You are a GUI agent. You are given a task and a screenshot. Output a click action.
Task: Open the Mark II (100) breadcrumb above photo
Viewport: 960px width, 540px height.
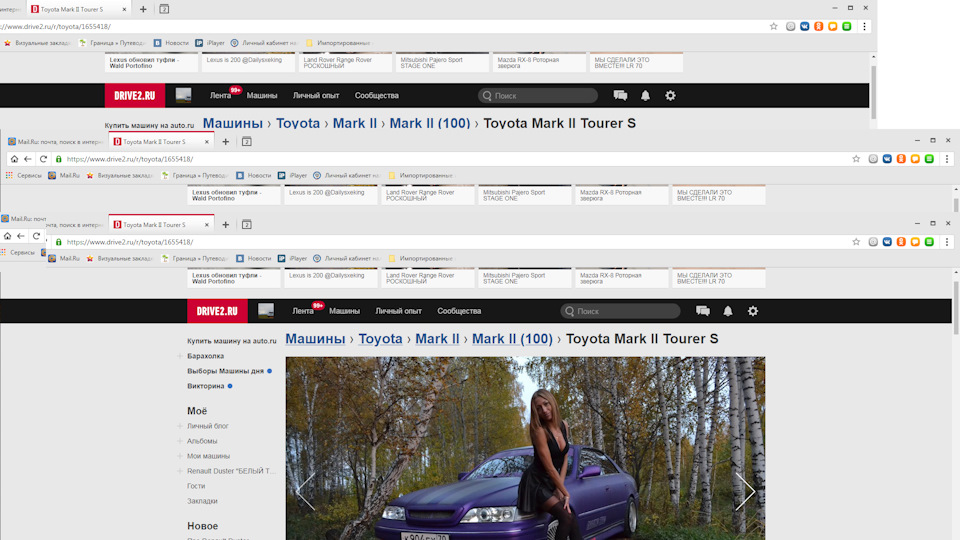(x=512, y=339)
